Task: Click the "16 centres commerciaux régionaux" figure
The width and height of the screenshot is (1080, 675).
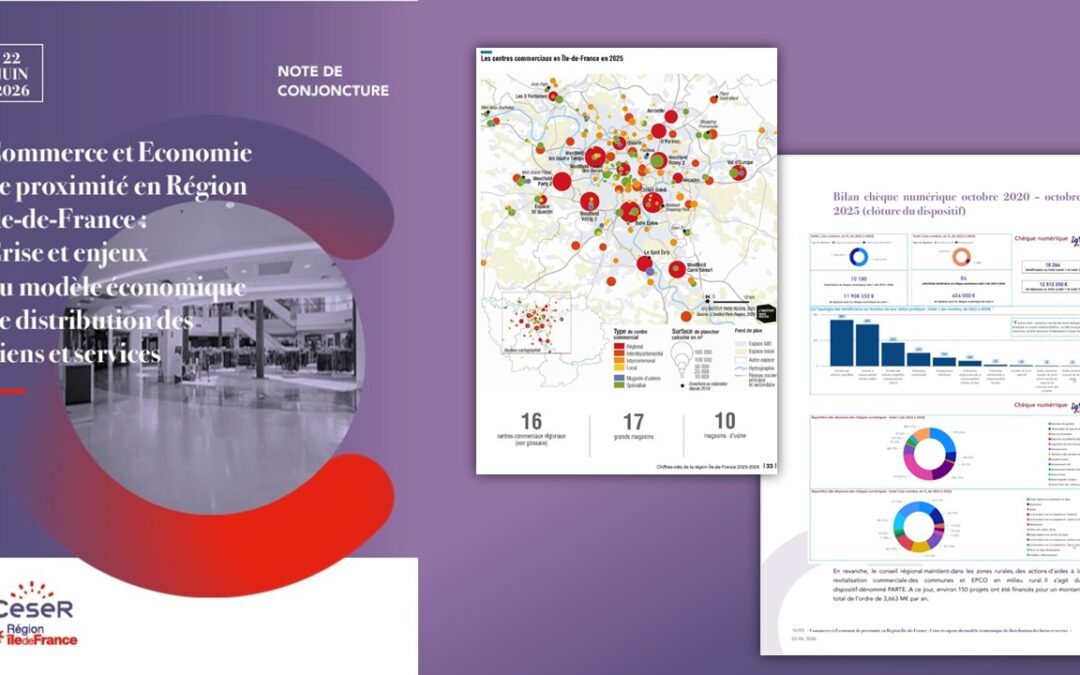Action: pos(531,429)
